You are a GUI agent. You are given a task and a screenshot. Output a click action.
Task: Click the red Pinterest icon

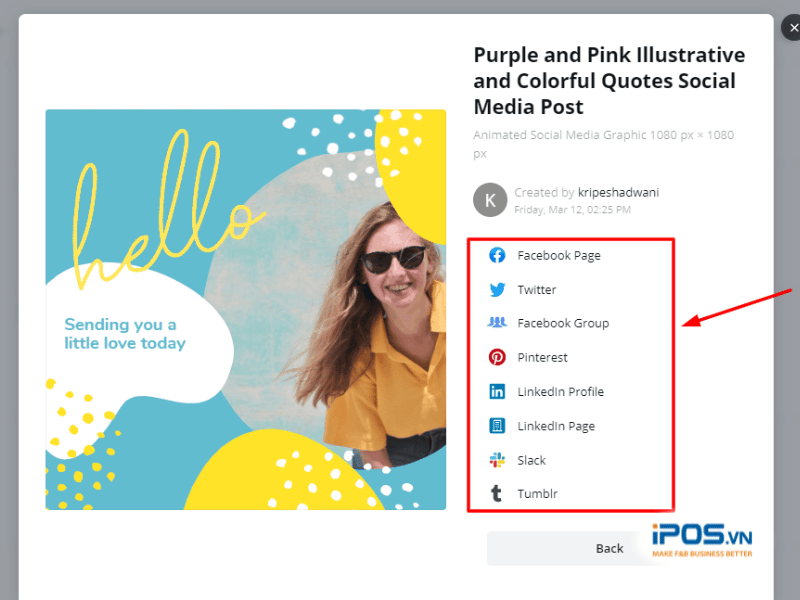click(497, 357)
